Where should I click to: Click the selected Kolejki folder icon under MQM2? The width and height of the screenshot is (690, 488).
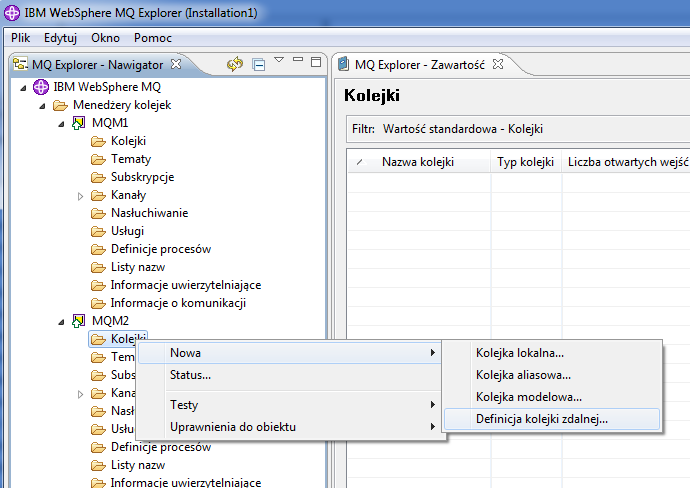98,340
